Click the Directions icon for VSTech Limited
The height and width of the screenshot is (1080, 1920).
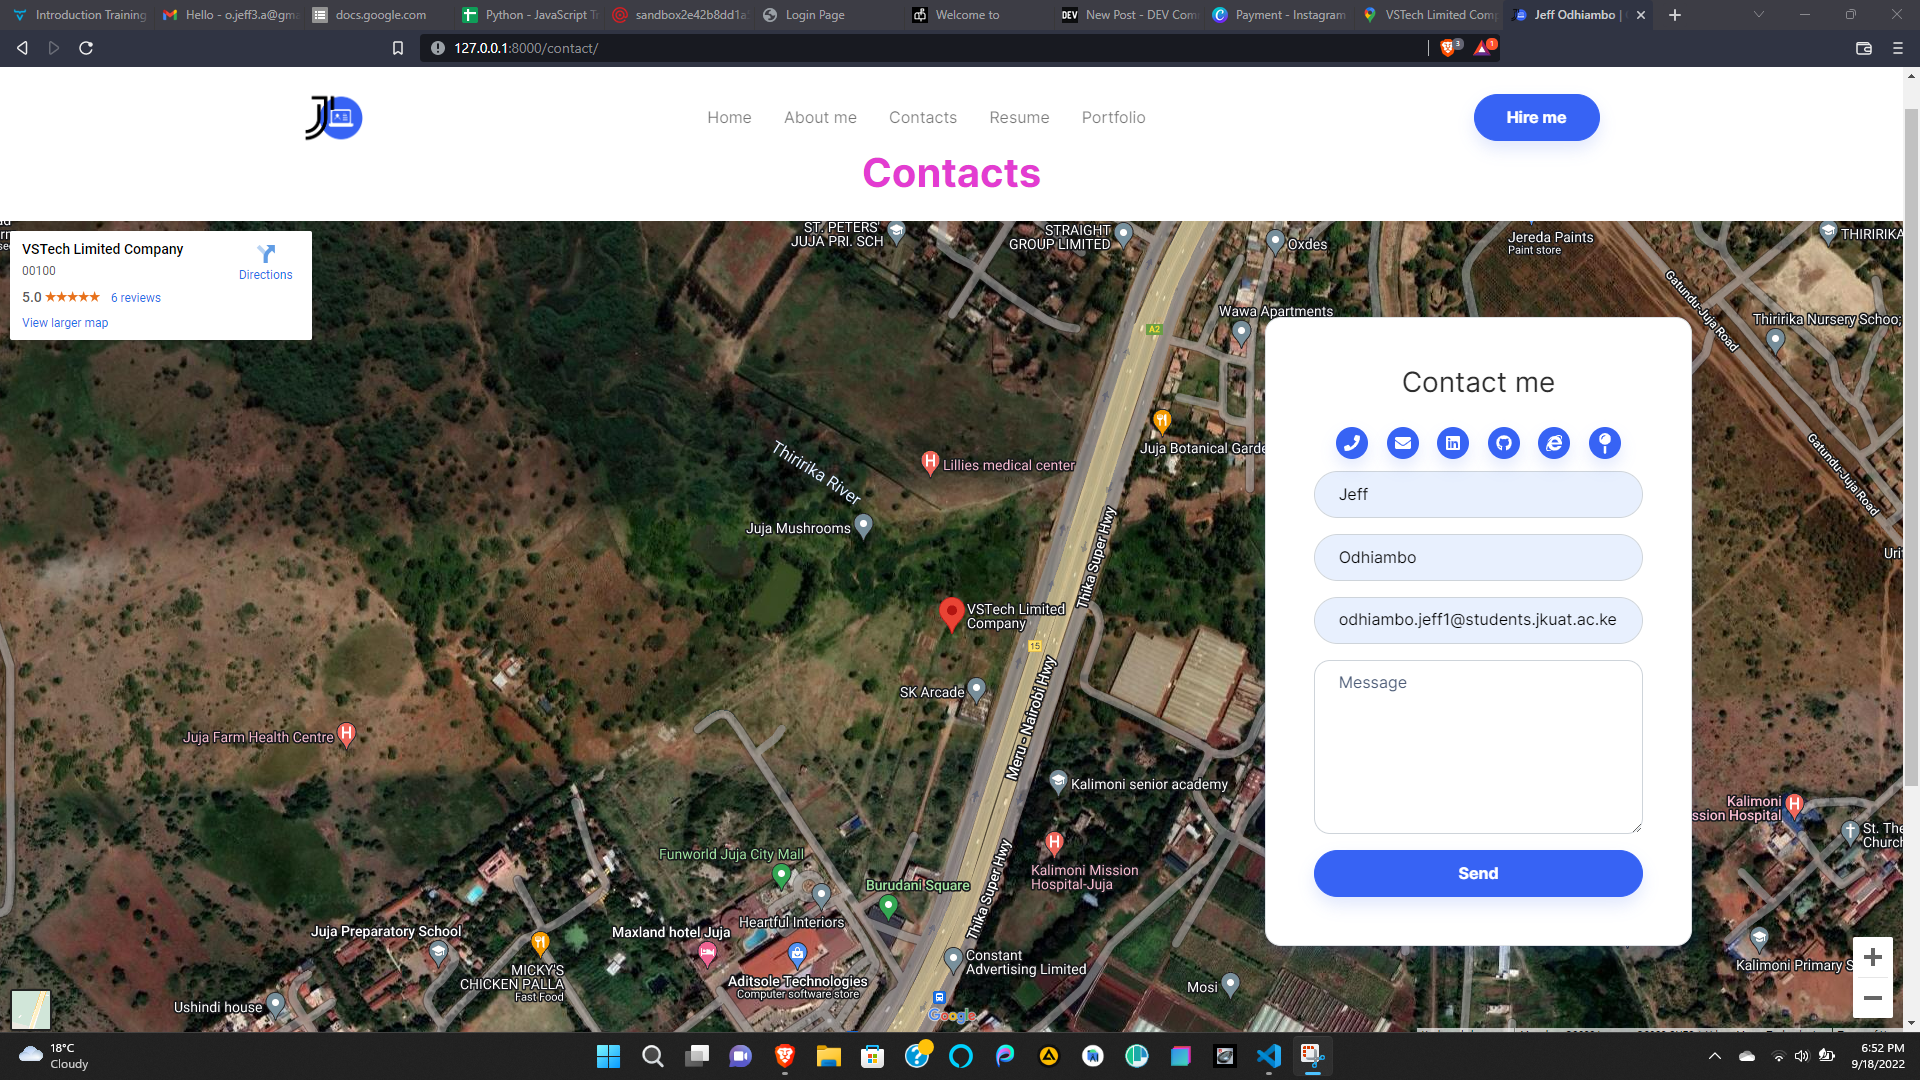coord(265,254)
